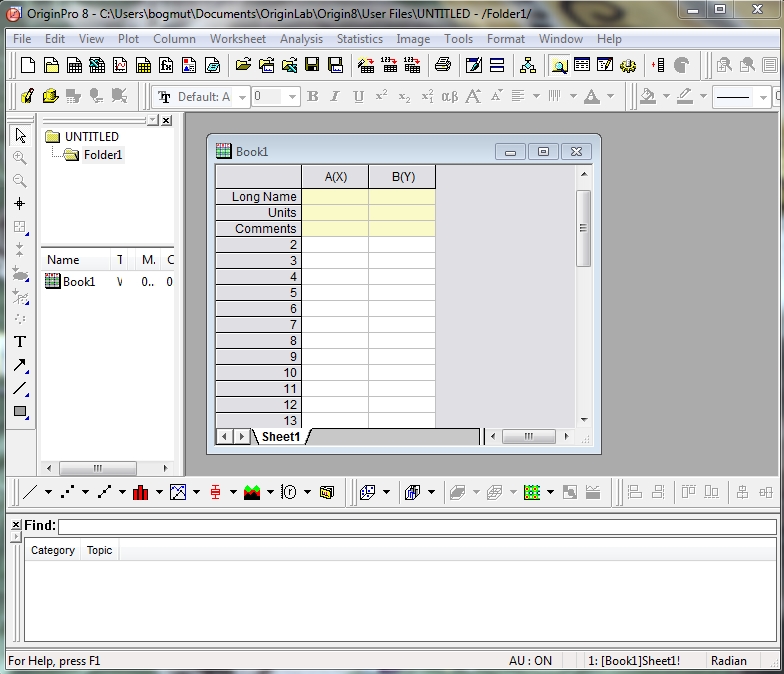Open the font name dropdown
This screenshot has height=674, width=784.
(242, 96)
